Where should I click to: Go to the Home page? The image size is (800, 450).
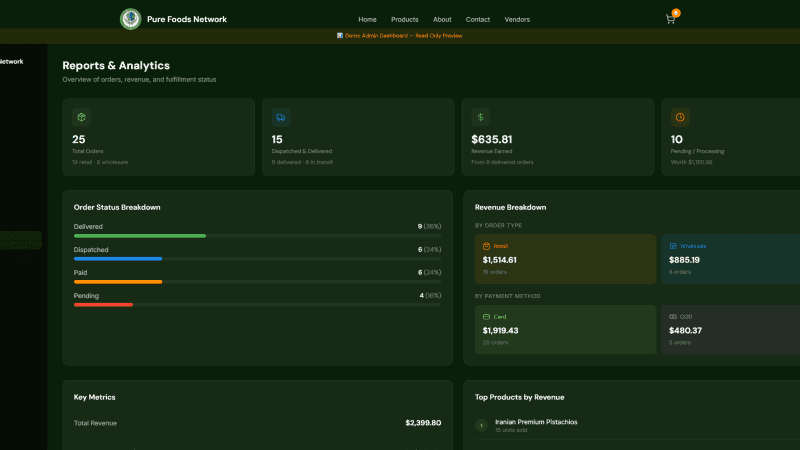click(367, 19)
